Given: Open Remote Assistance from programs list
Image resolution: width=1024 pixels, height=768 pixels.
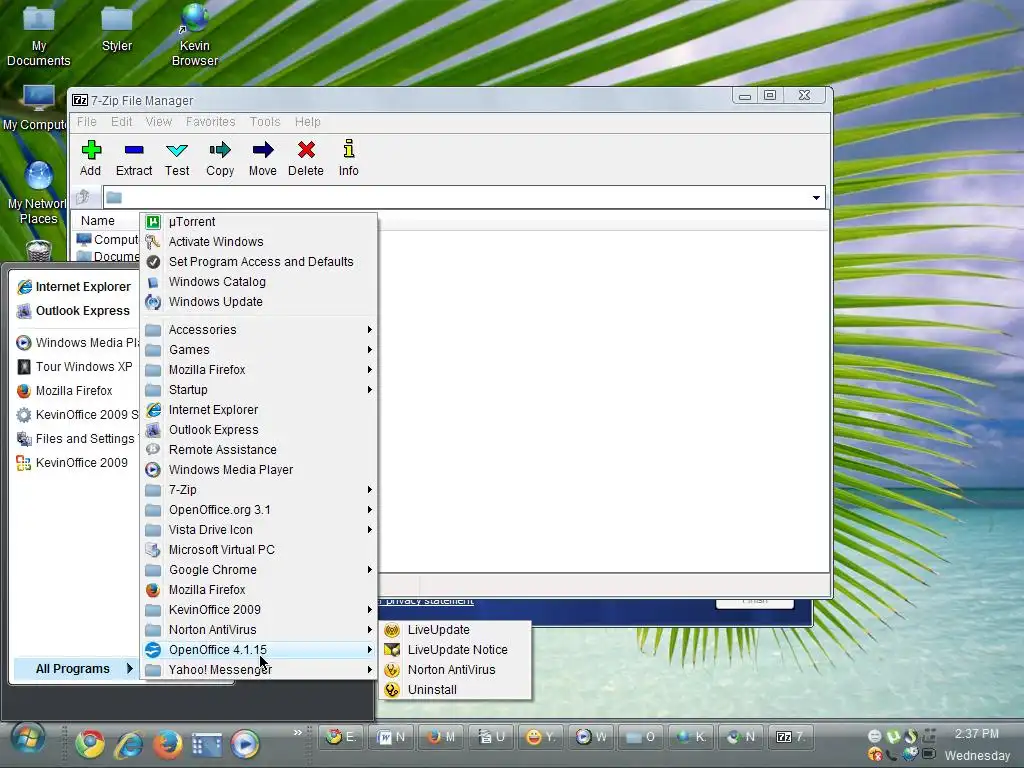Looking at the screenshot, I should pos(260,450).
